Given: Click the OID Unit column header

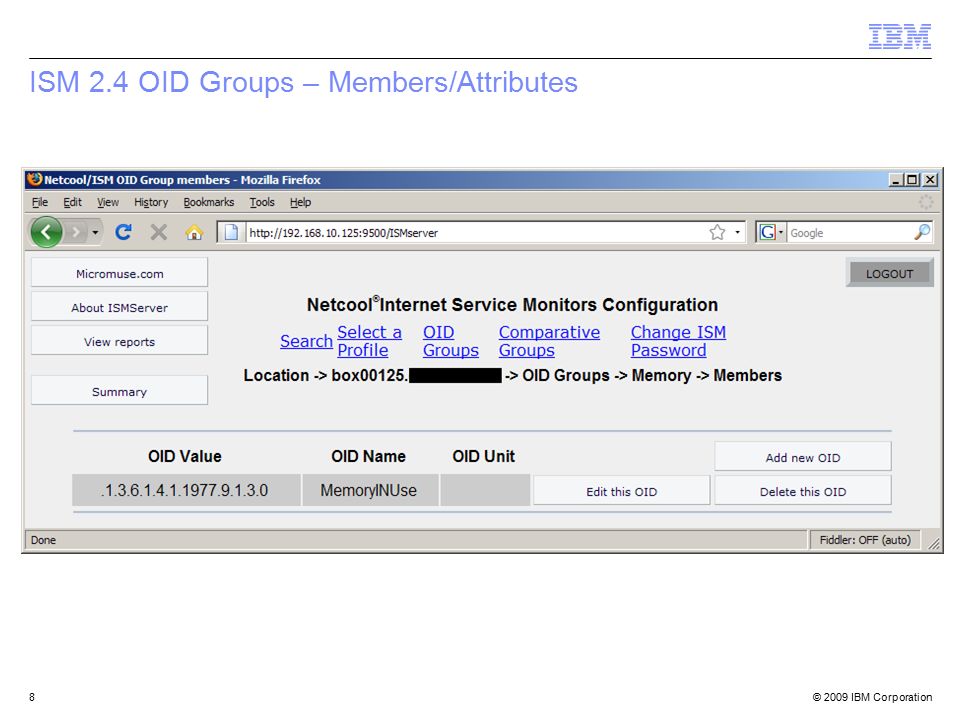Looking at the screenshot, I should click(x=484, y=456).
